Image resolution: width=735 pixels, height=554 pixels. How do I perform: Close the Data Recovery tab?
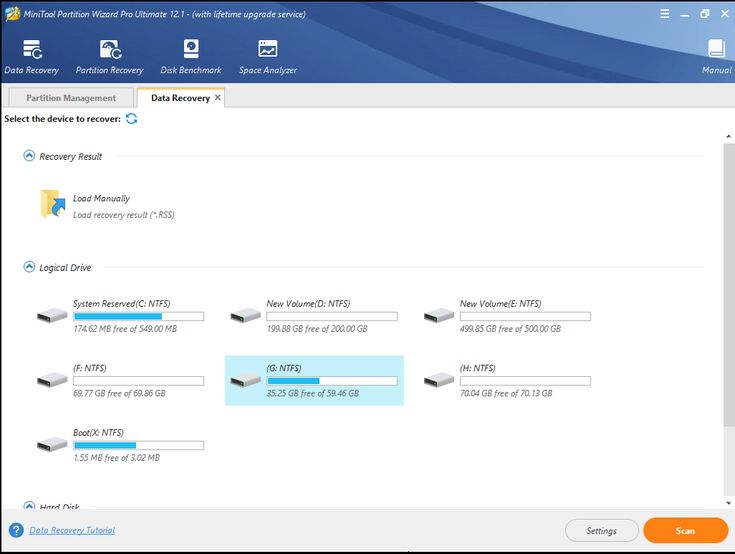218,97
